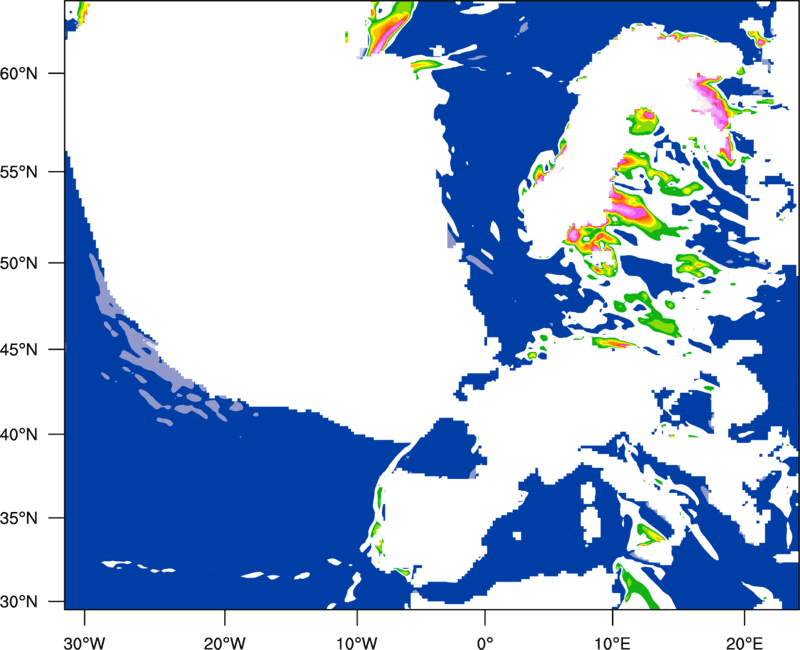Click the 0° longitude label
Screen dimensions: 800x650
tap(485, 643)
